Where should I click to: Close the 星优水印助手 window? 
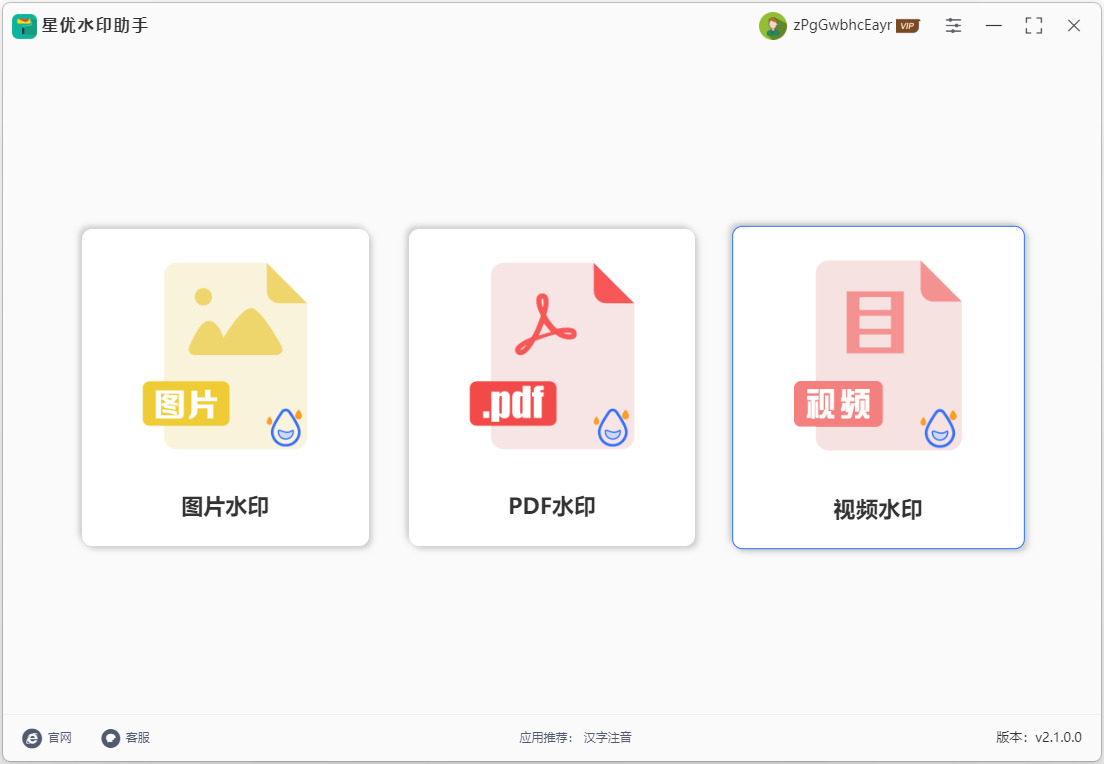click(x=1074, y=26)
